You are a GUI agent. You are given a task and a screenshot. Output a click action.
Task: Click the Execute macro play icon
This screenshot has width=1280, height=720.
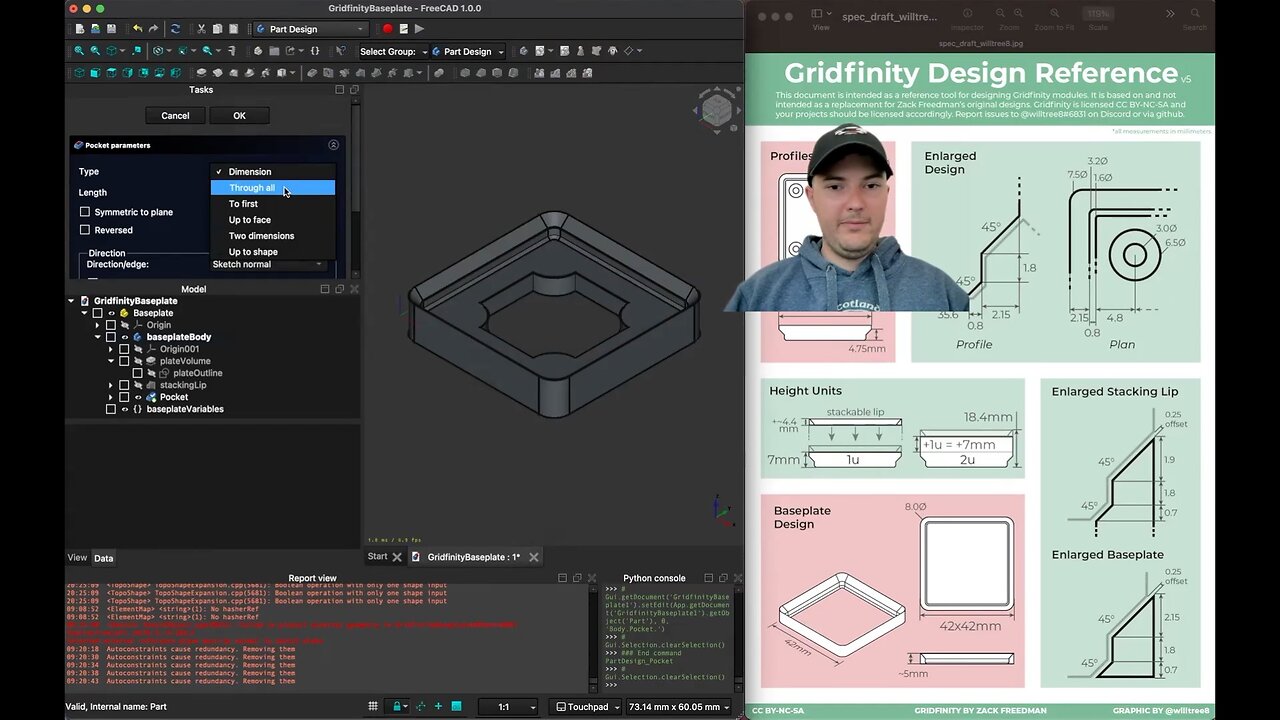click(419, 29)
